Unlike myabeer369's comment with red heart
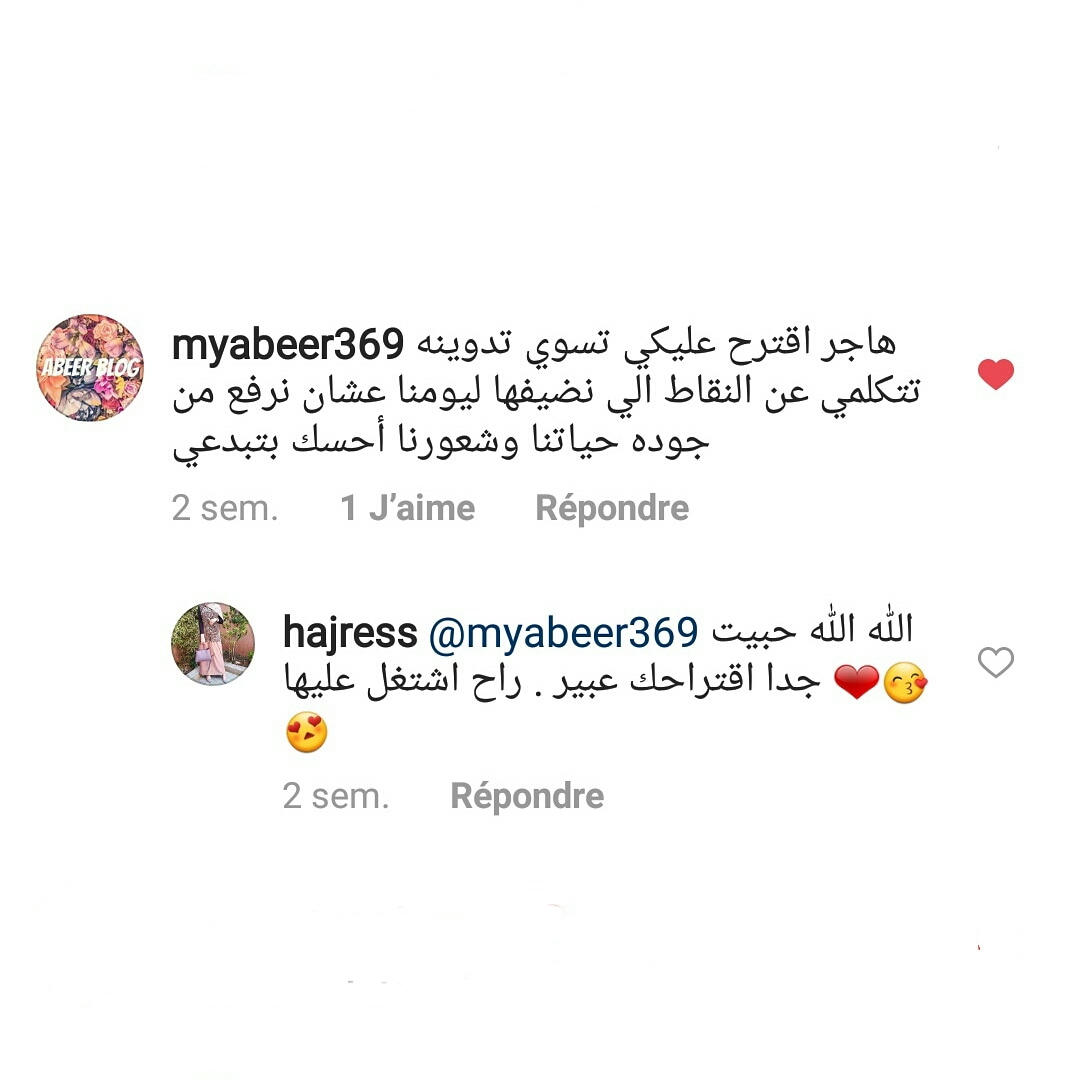Viewport: 1080px width, 1080px height. click(996, 374)
